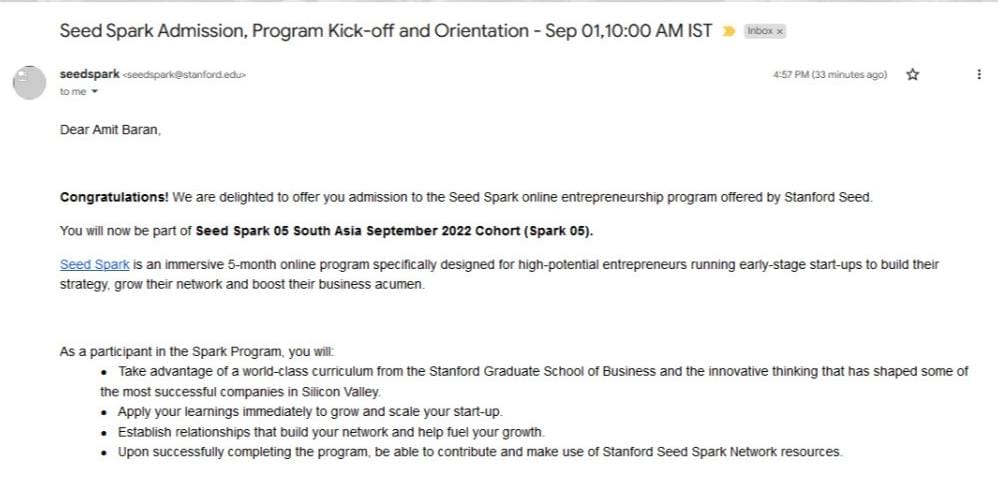998x490 pixels.
Task: Open the three-dot More options menu
Action: coord(978,75)
